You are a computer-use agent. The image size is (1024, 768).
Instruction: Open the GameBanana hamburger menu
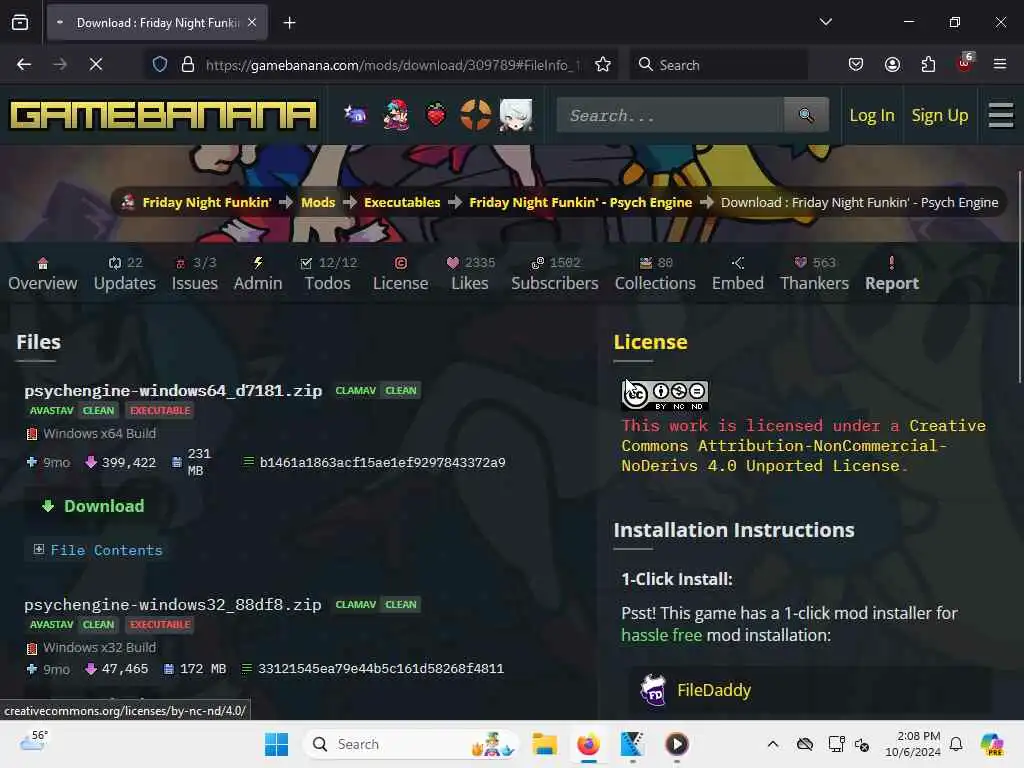click(x=1000, y=116)
